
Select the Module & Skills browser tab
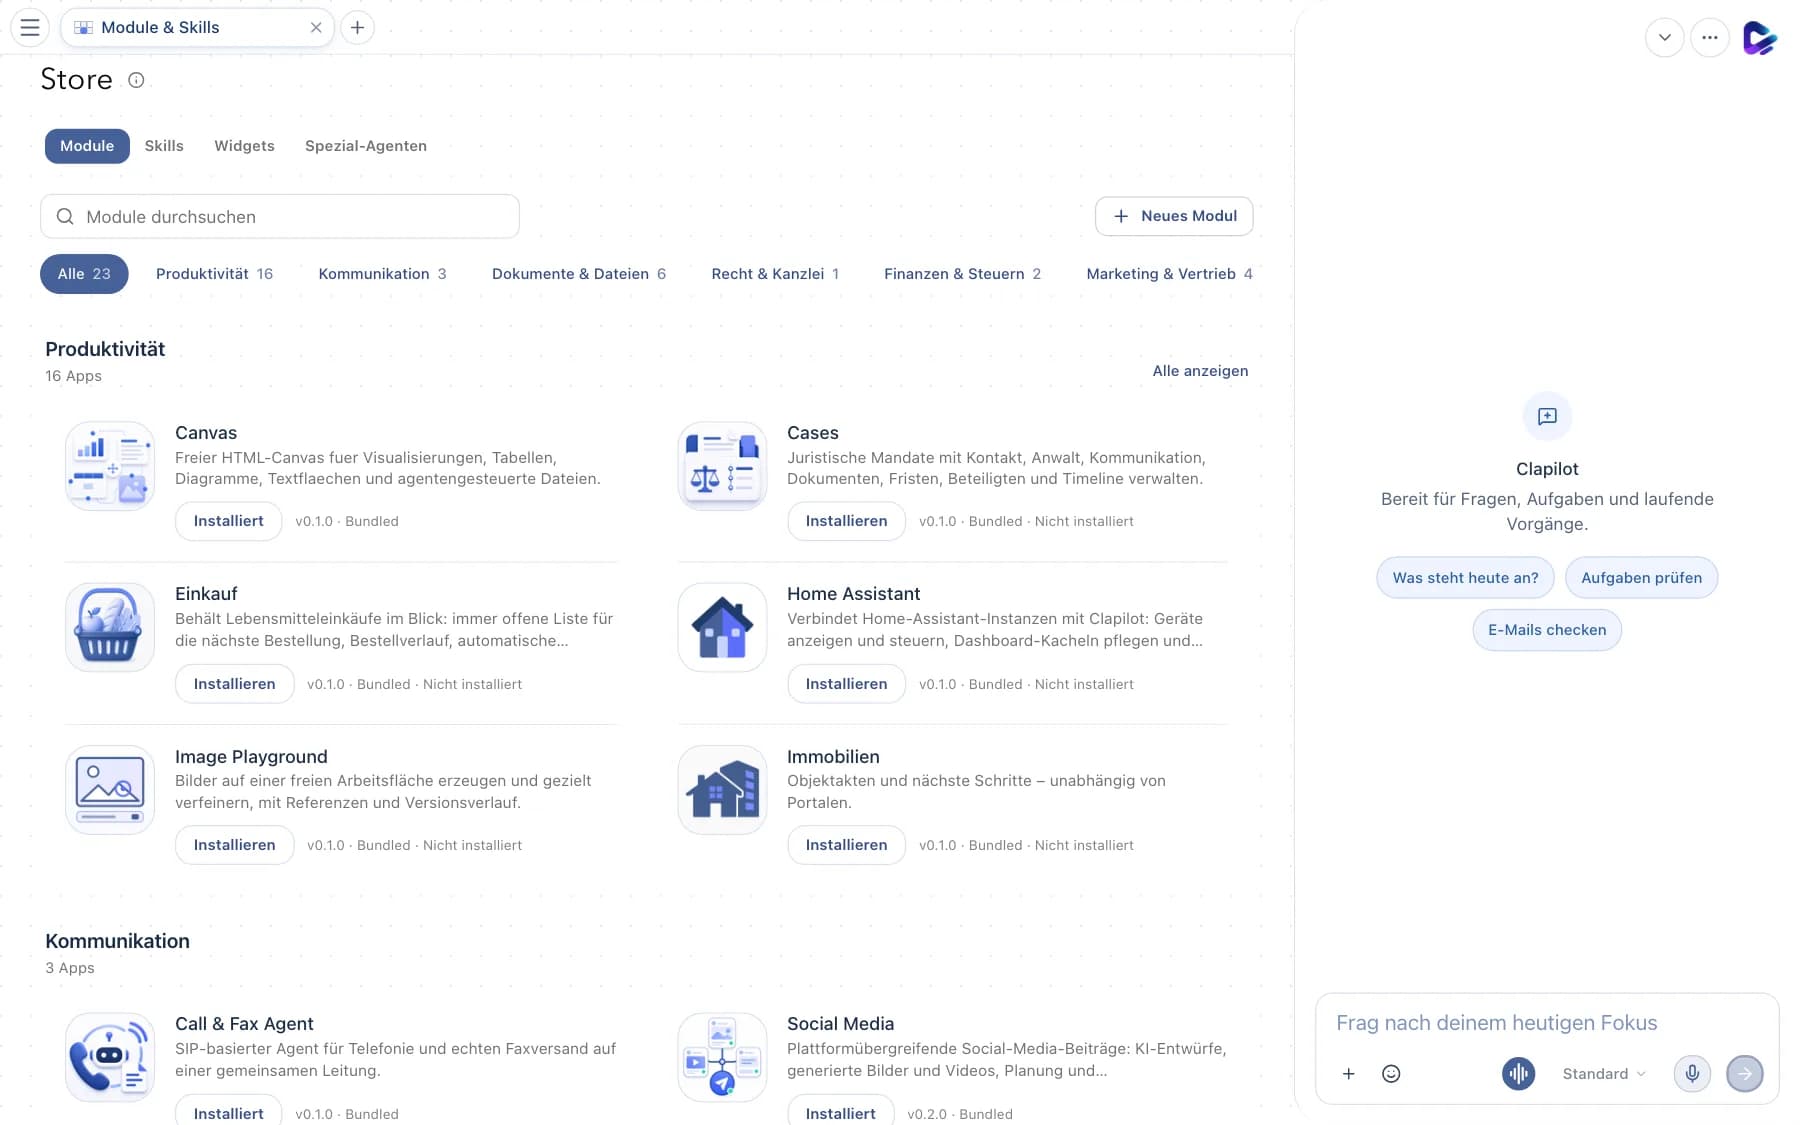coord(197,27)
